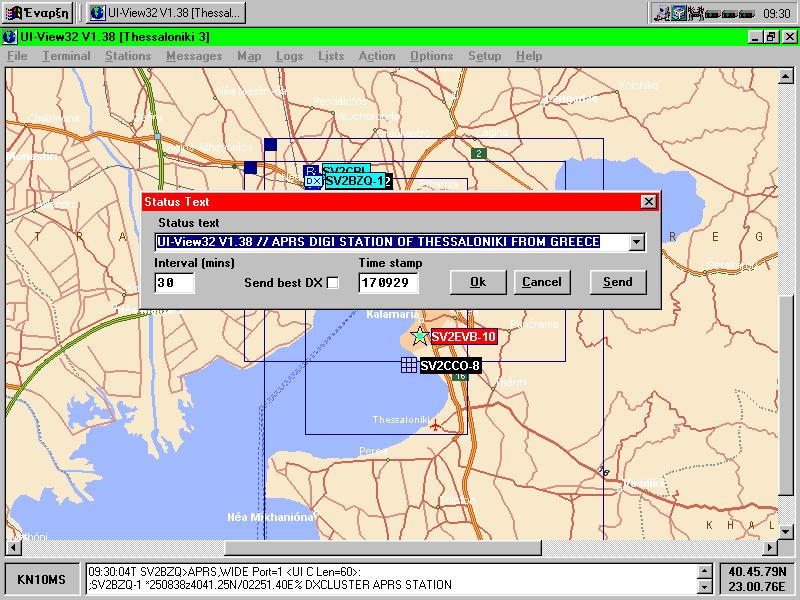
Task: Open the Setup menu
Action: tap(484, 56)
